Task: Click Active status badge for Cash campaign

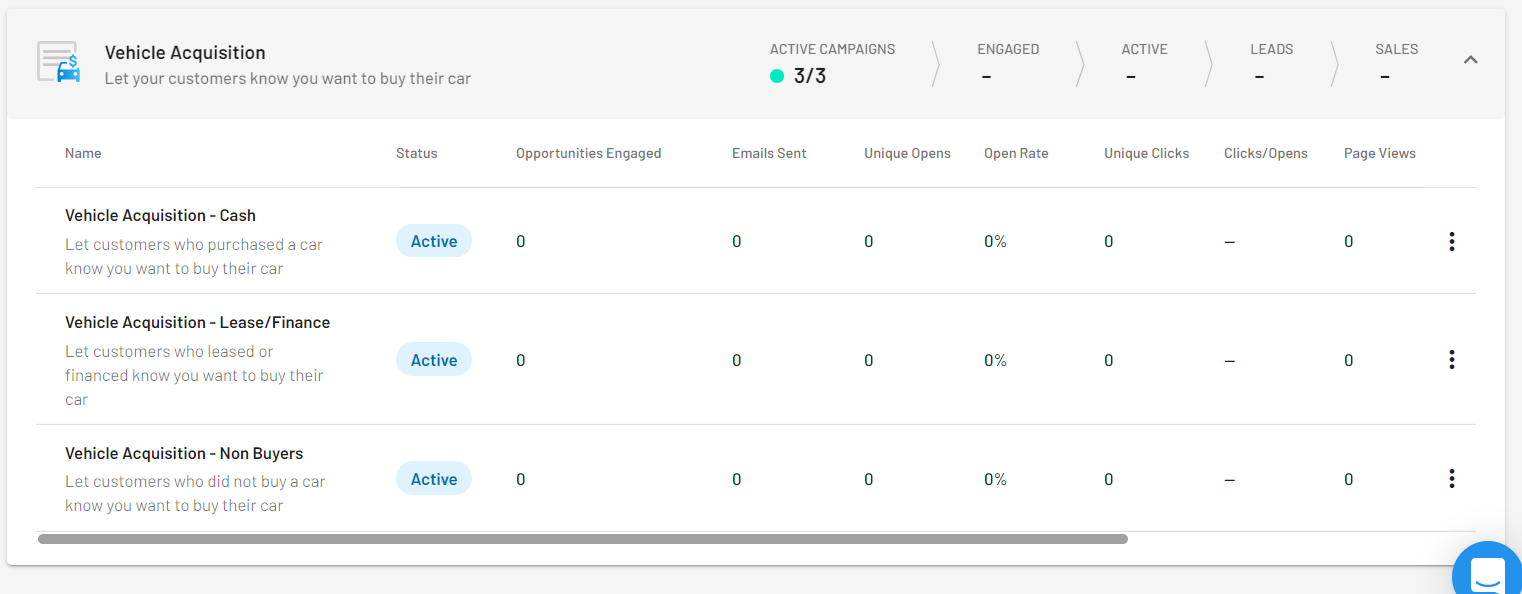Action: 434,241
